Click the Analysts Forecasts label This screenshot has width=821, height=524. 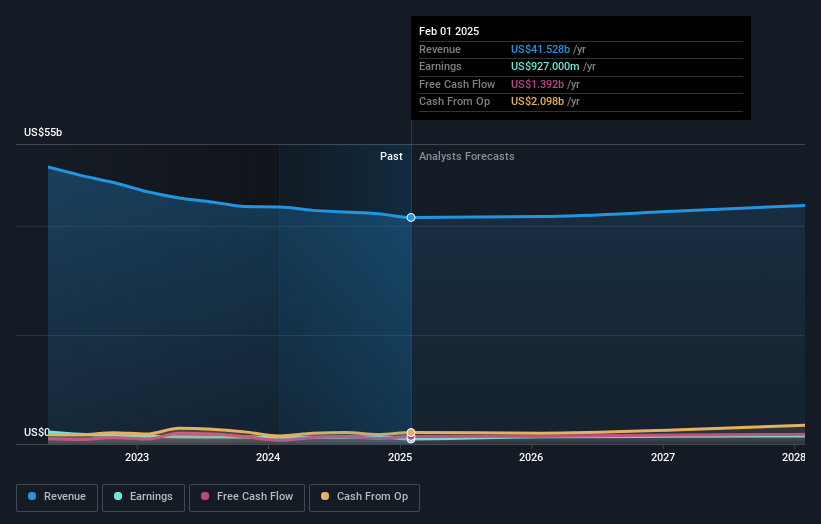(x=467, y=157)
